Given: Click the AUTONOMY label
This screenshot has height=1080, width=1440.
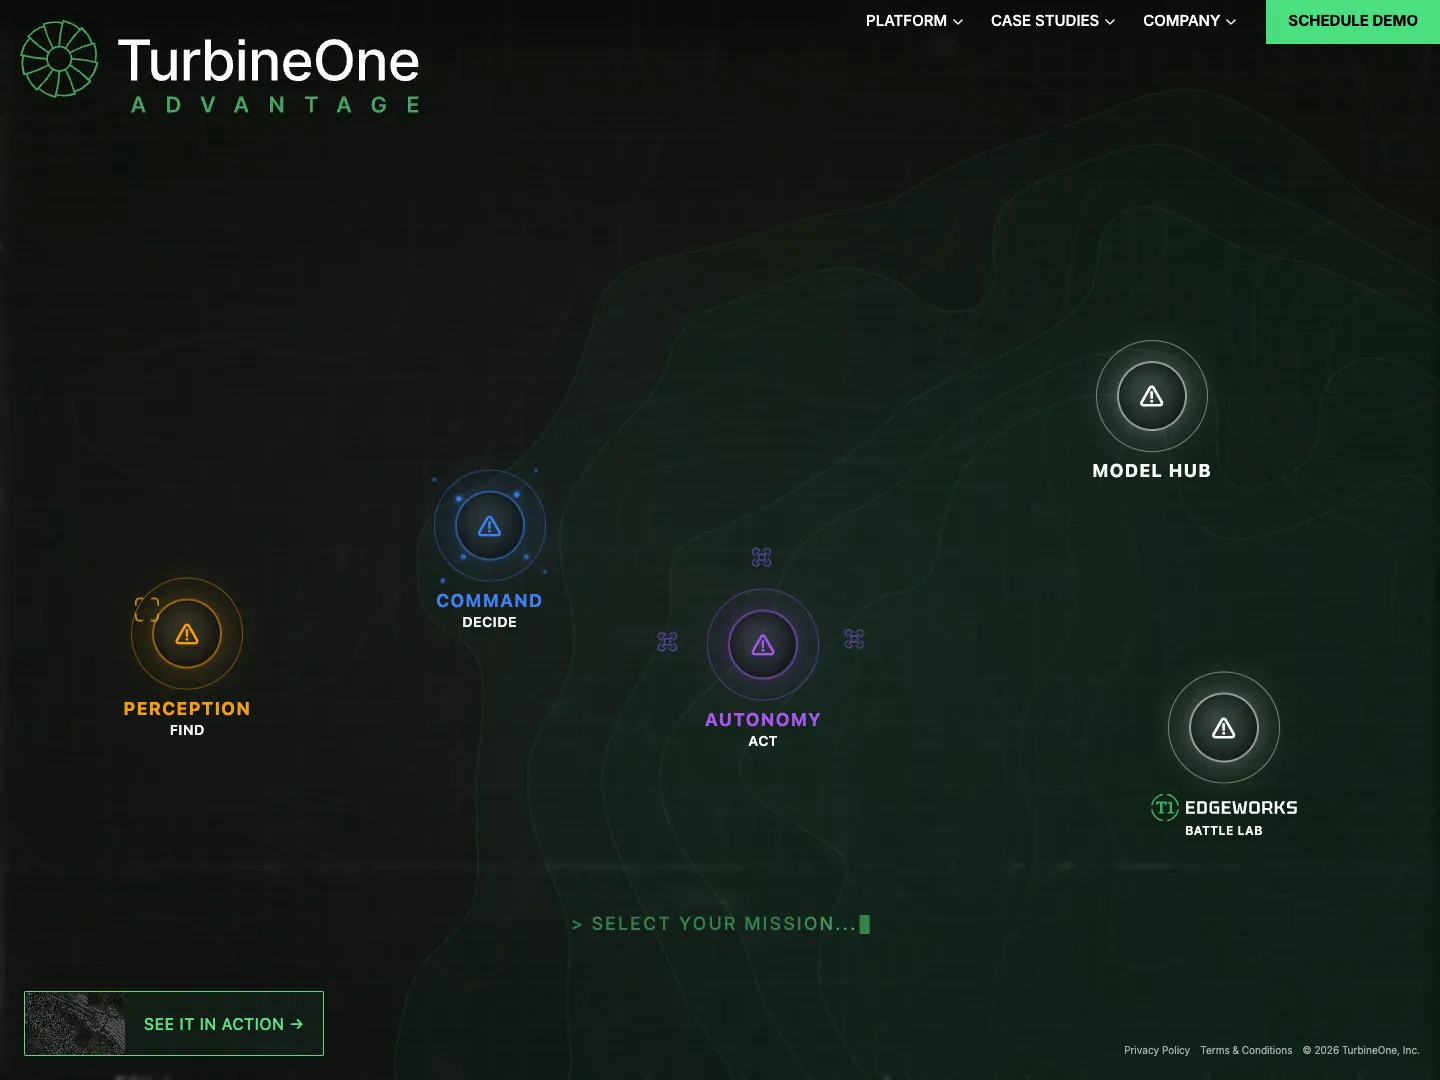Looking at the screenshot, I should 763,719.
